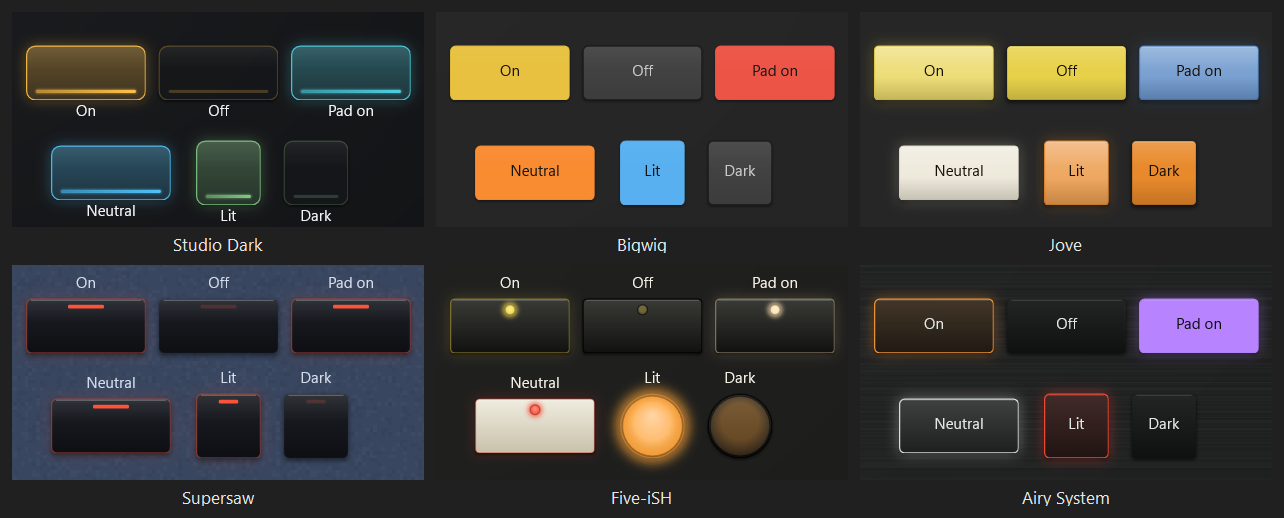Click the Five-iSH 'Pad on' button with white LED
This screenshot has height=518, width=1284.
pyautogui.click(x=775, y=326)
